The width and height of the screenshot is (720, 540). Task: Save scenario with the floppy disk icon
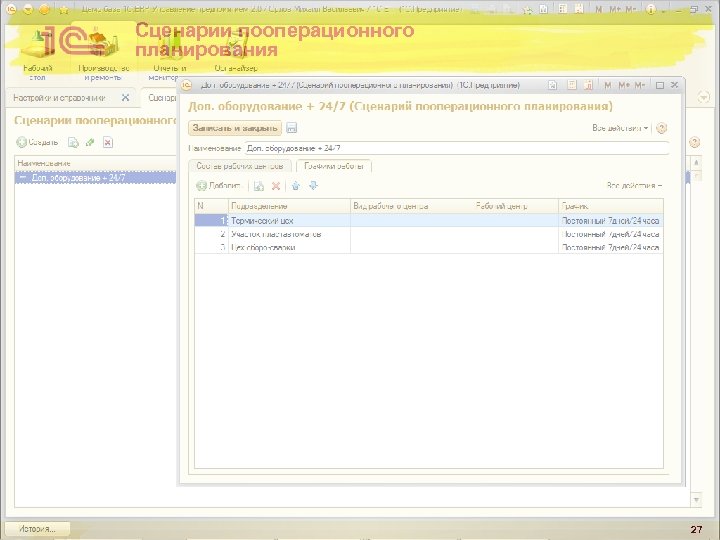click(x=292, y=128)
